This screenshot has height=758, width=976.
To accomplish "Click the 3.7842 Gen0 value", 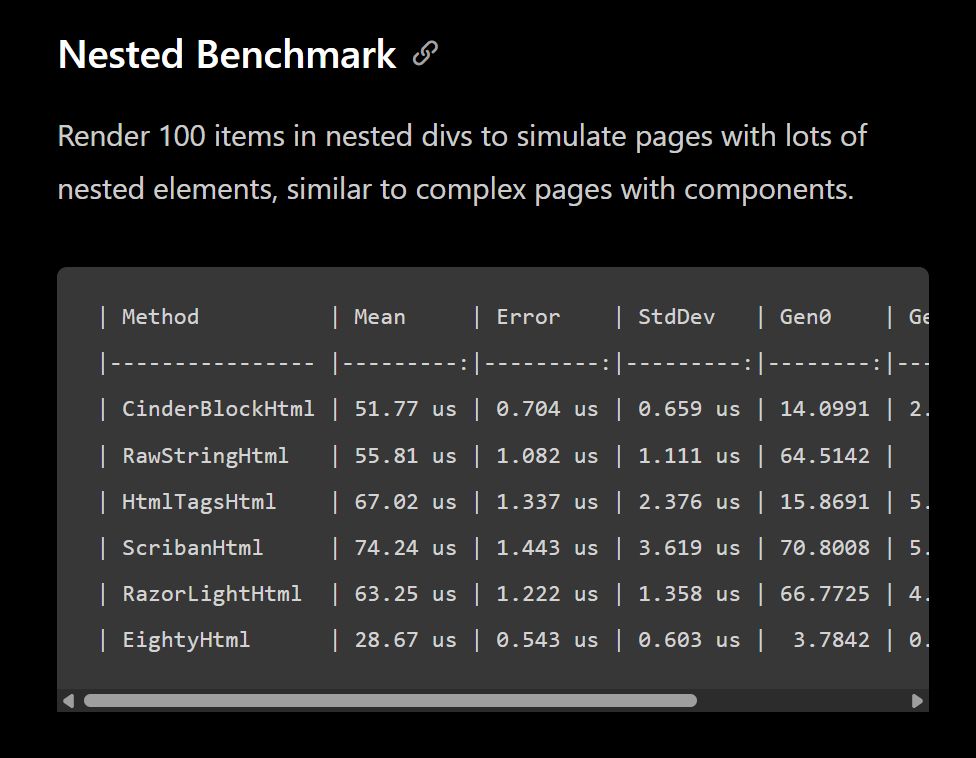I will [x=831, y=640].
